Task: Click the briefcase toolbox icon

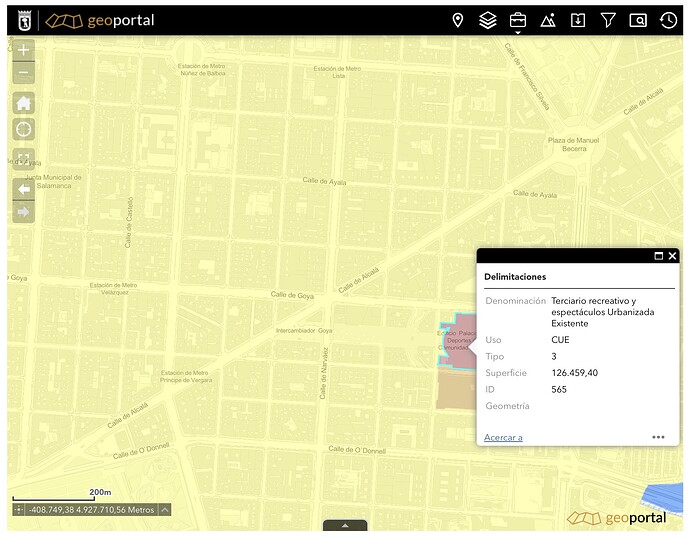Action: coord(518,20)
